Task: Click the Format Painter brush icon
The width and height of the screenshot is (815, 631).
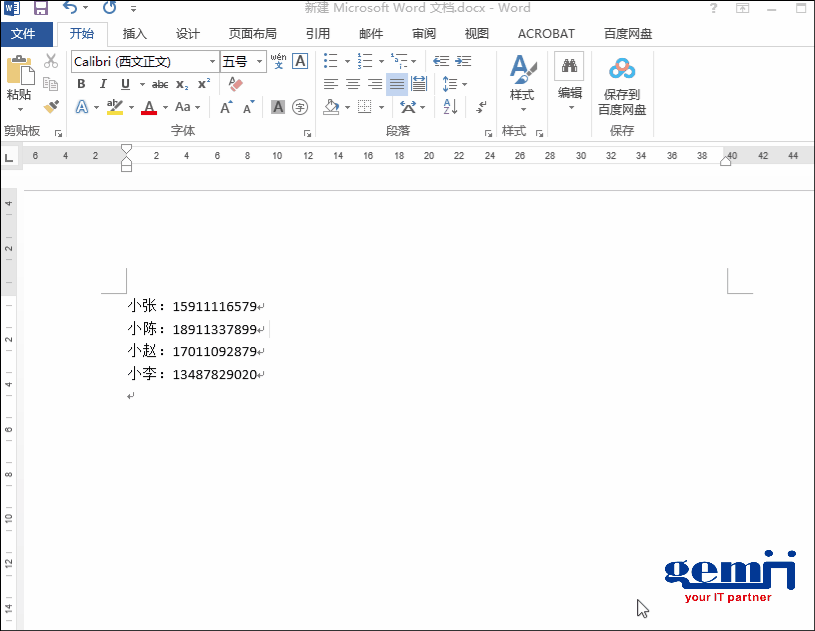Action: pos(51,107)
